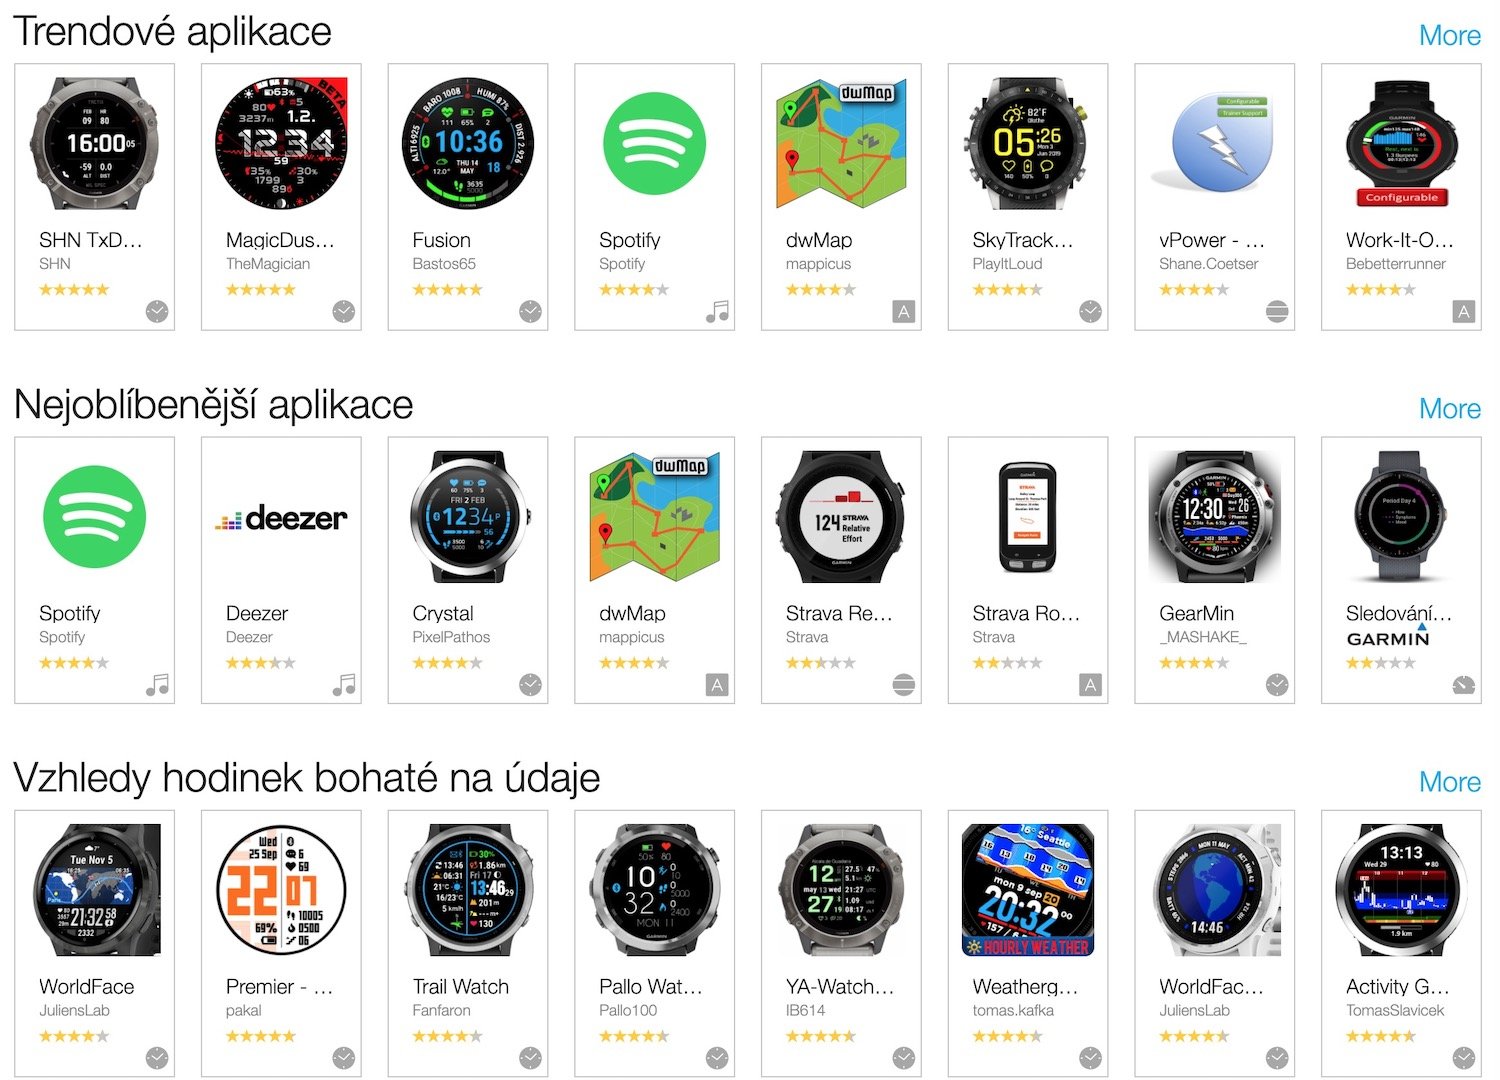Click the data field icon on Strava Relative Effort card
The height and width of the screenshot is (1080, 1500).
[x=903, y=685]
